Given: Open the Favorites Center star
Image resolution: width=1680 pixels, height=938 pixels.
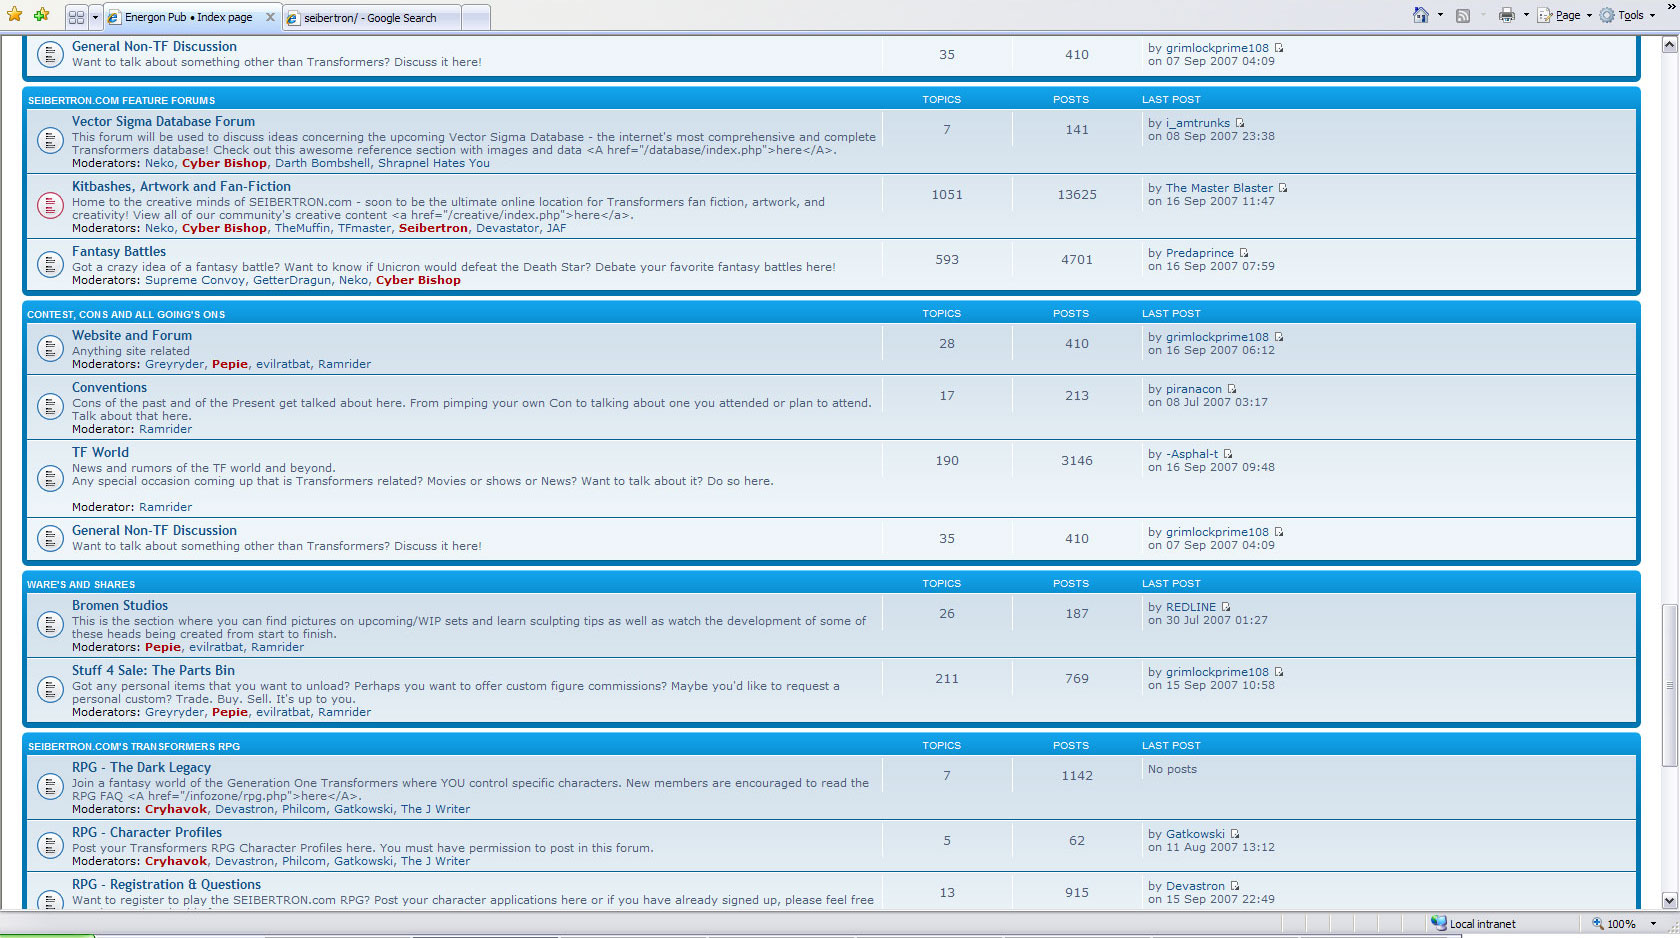Looking at the screenshot, I should point(14,15).
